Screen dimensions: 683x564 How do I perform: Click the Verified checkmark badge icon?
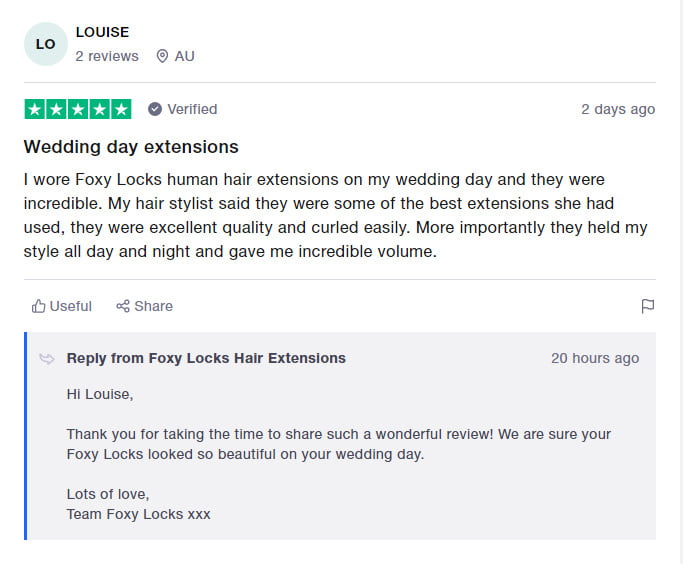tap(155, 109)
